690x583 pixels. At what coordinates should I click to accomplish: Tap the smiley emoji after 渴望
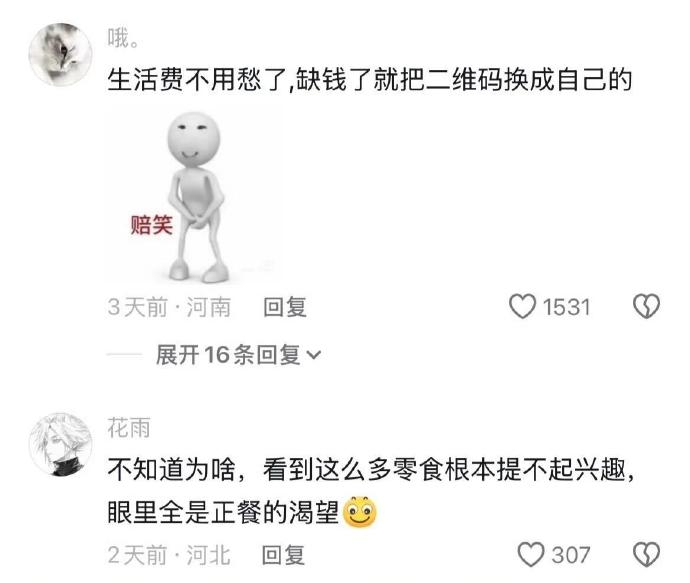(360, 512)
